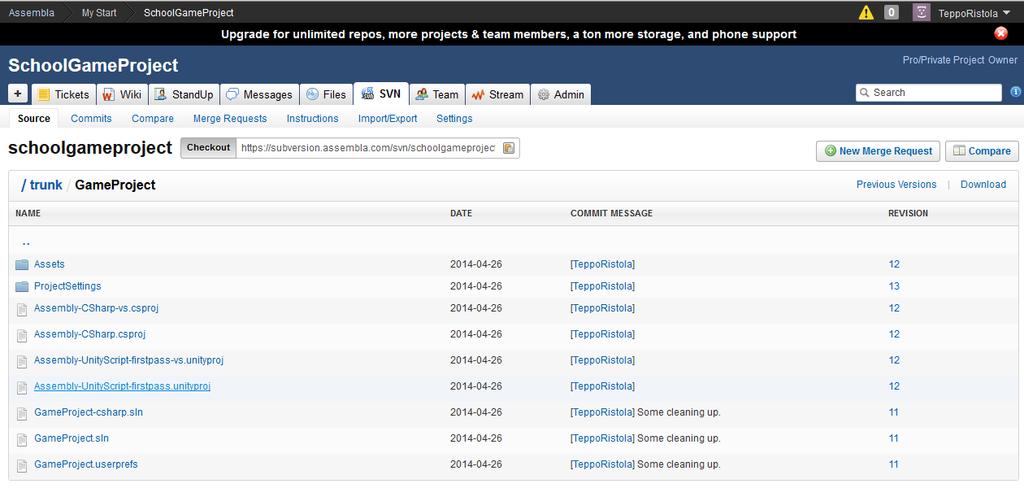The width and height of the screenshot is (1024, 488).
Task: Go up to the parent directory (..)
Action: 26,242
